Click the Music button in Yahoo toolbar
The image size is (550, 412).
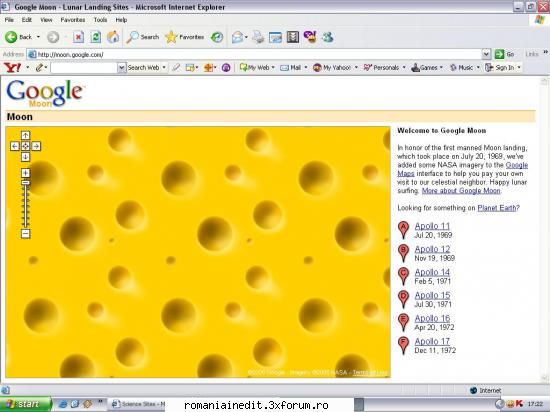point(462,67)
